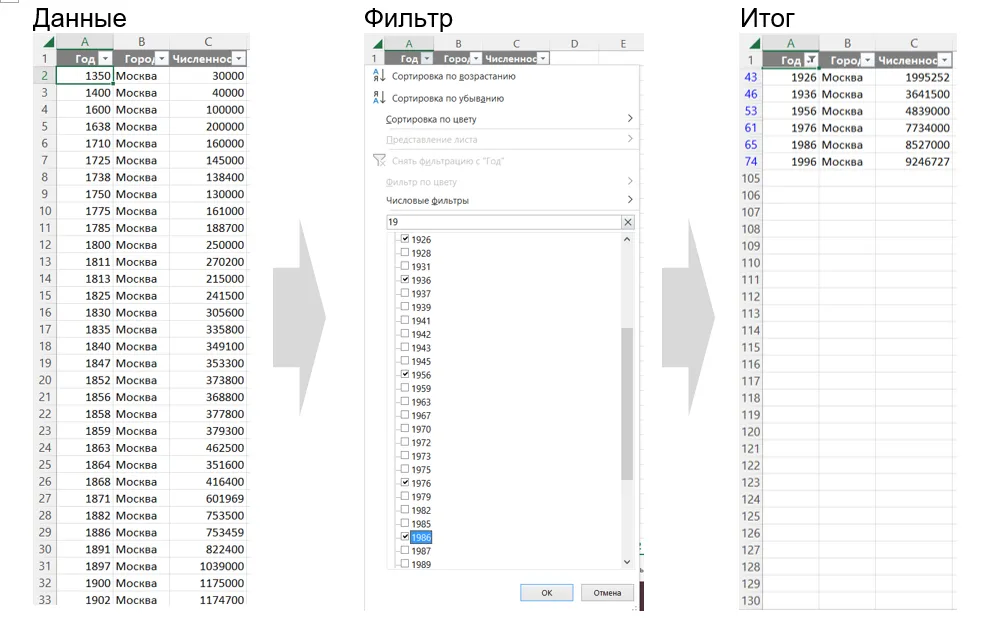Uncheck the 1956 year checkbox
This screenshot has height=627, width=988.
pos(405,374)
